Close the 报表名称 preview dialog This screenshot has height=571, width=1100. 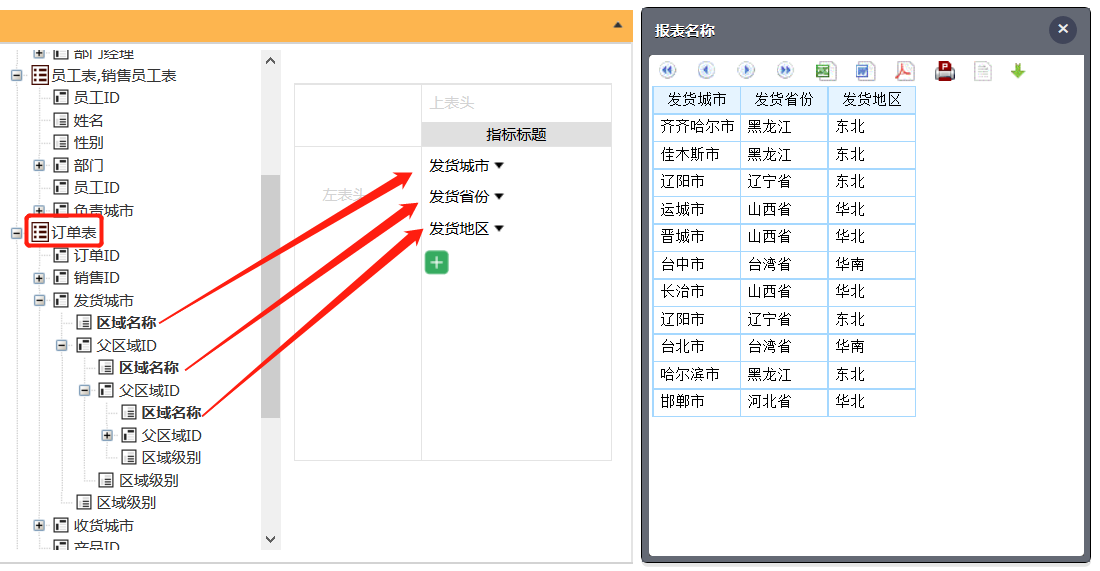[x=1062, y=30]
